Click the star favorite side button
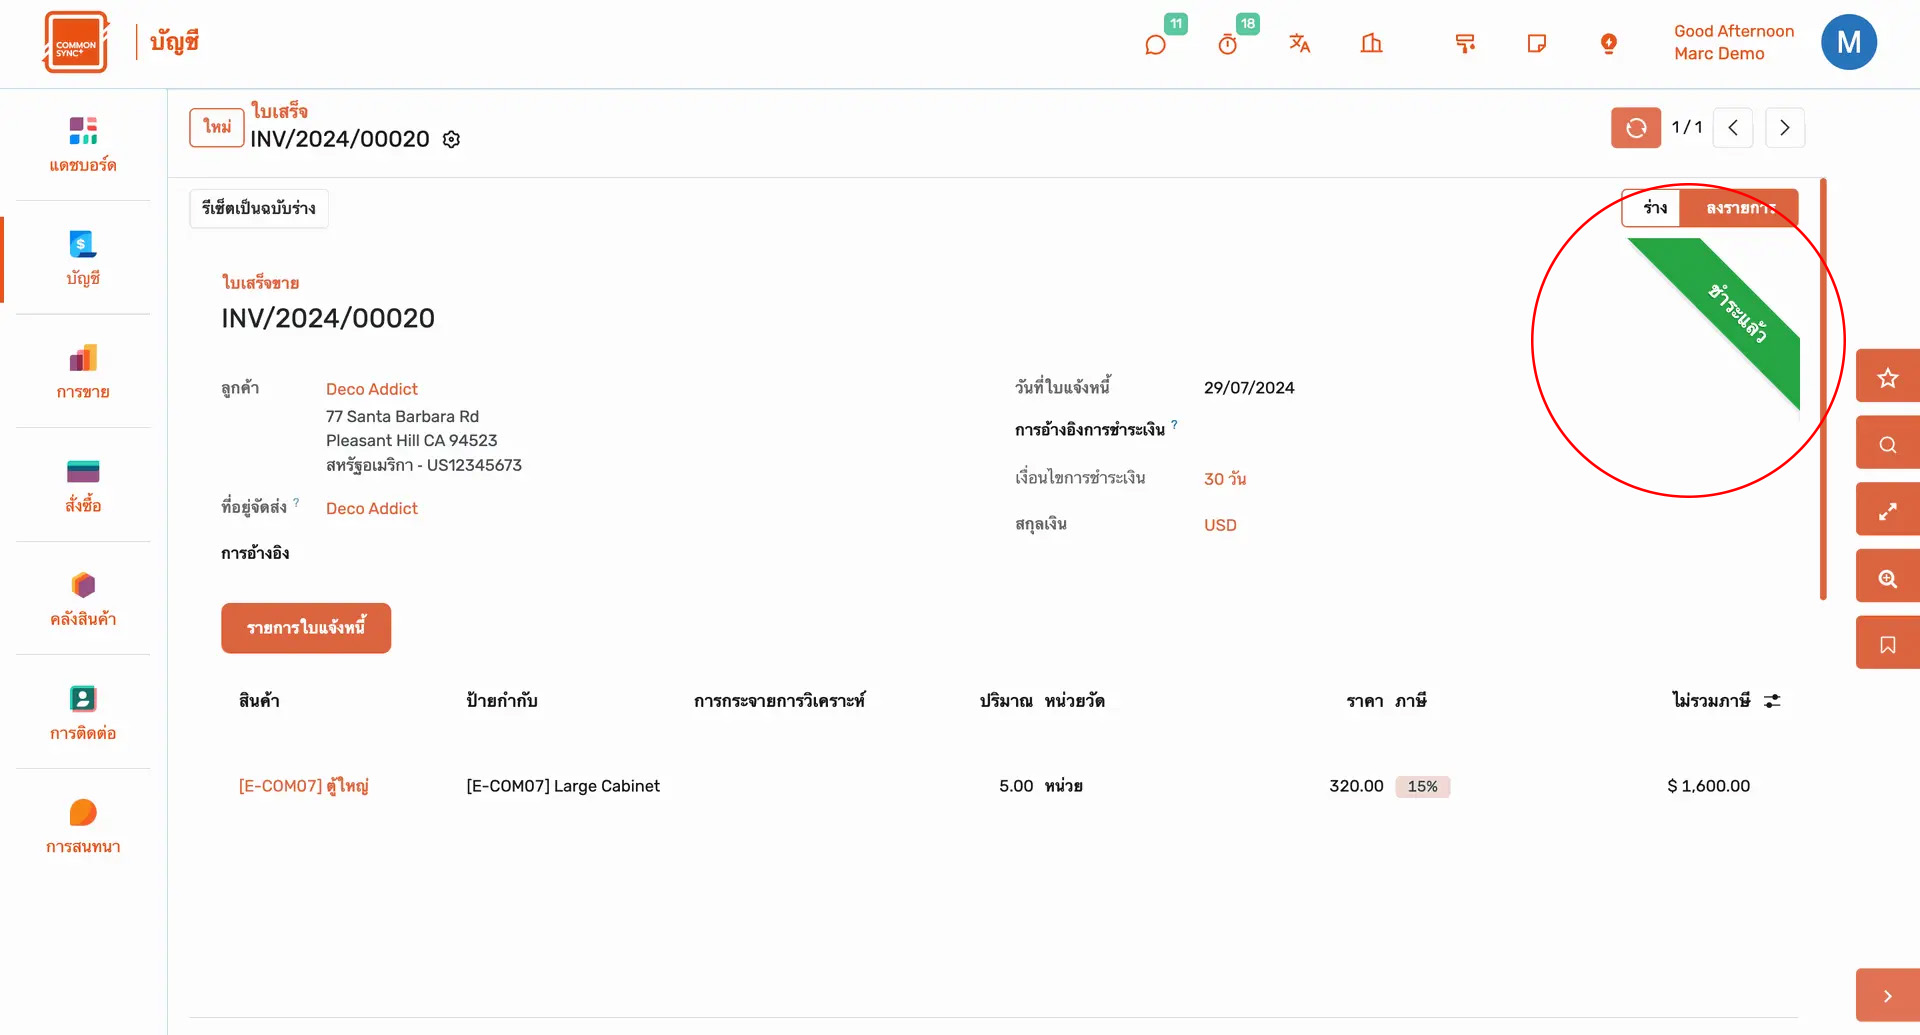This screenshot has width=1920, height=1035. (1887, 377)
